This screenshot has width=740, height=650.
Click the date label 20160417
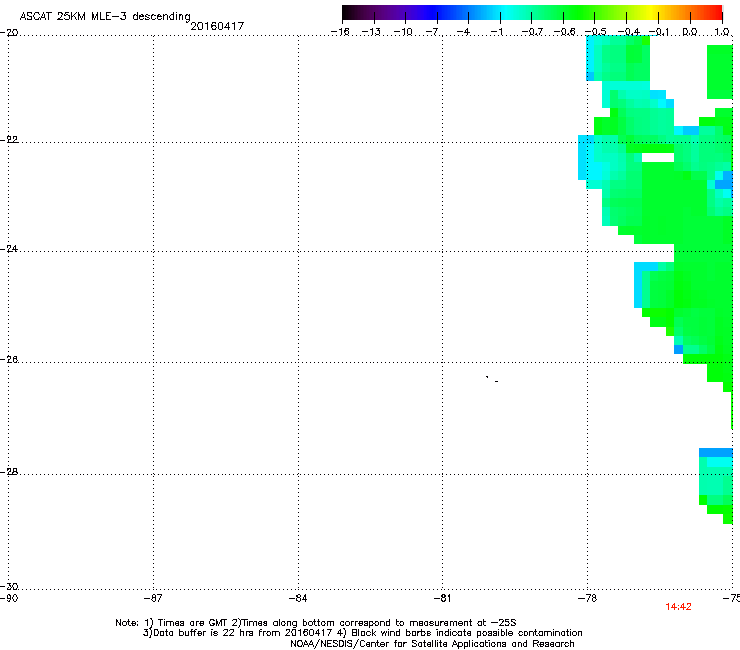tap(217, 26)
